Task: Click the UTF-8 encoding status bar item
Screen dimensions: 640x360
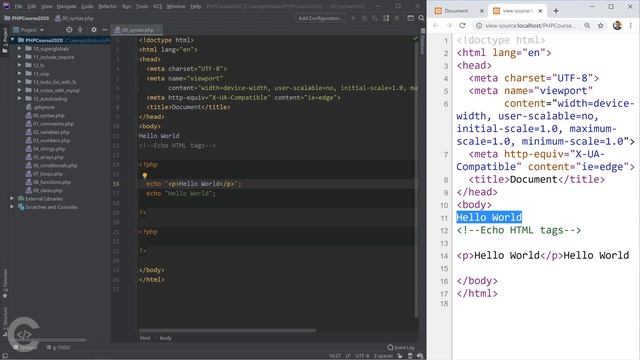Action: [362, 356]
